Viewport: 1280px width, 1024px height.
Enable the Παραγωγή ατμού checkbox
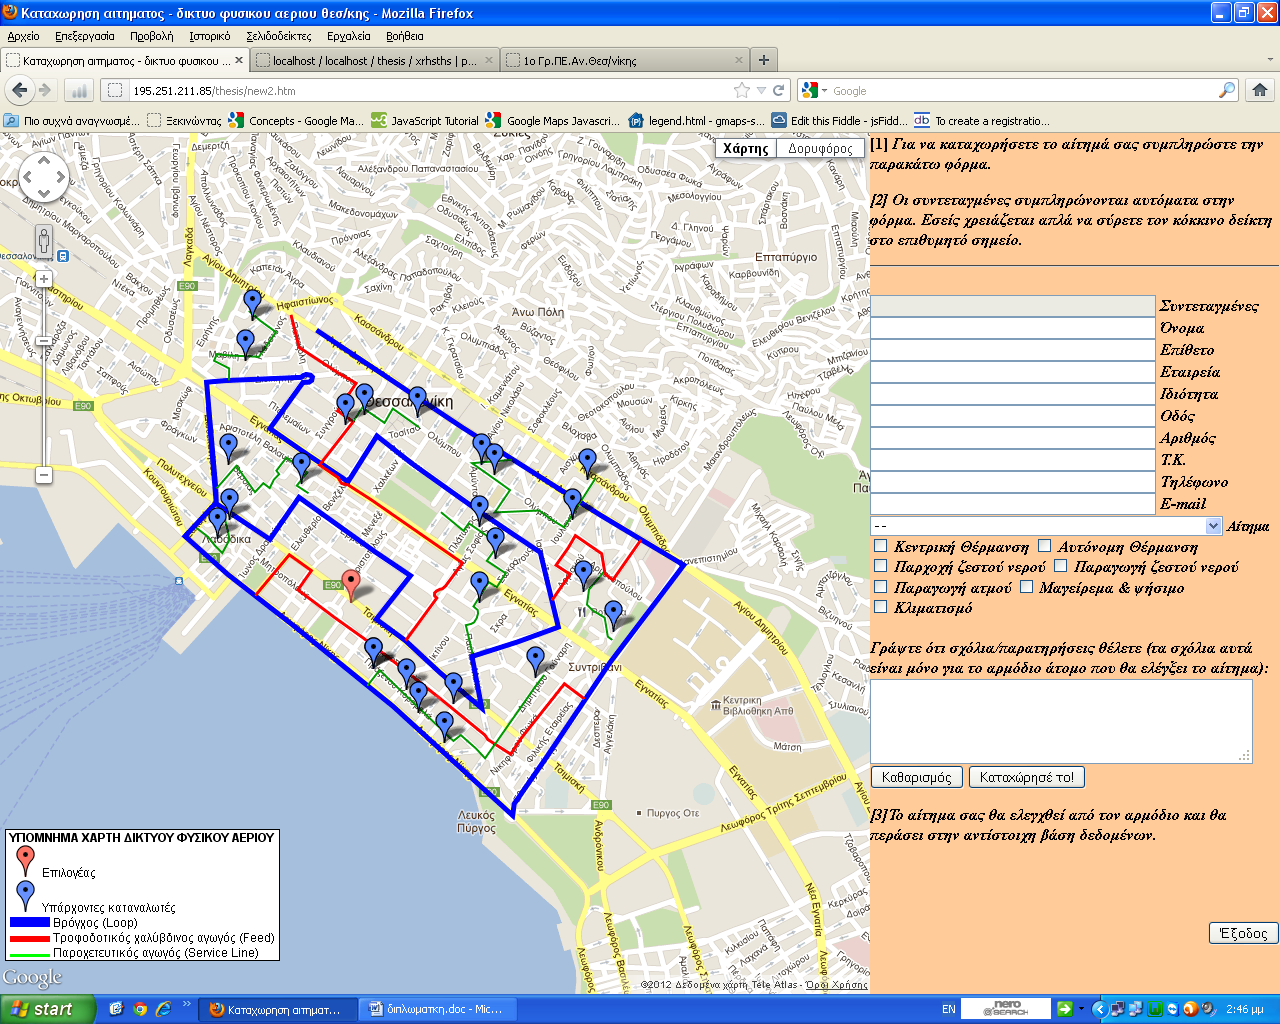880,587
